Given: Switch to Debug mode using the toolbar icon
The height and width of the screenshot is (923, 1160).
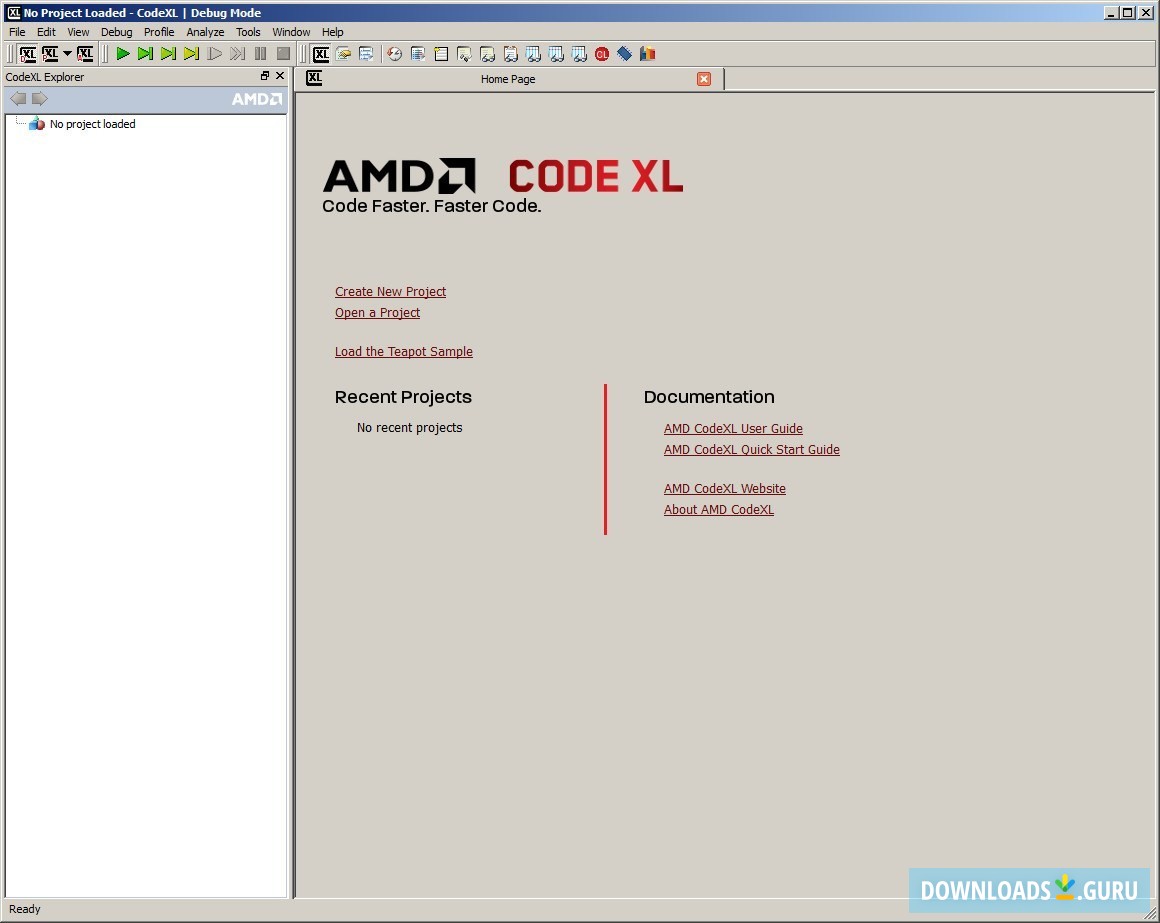Looking at the screenshot, I should pos(27,53).
